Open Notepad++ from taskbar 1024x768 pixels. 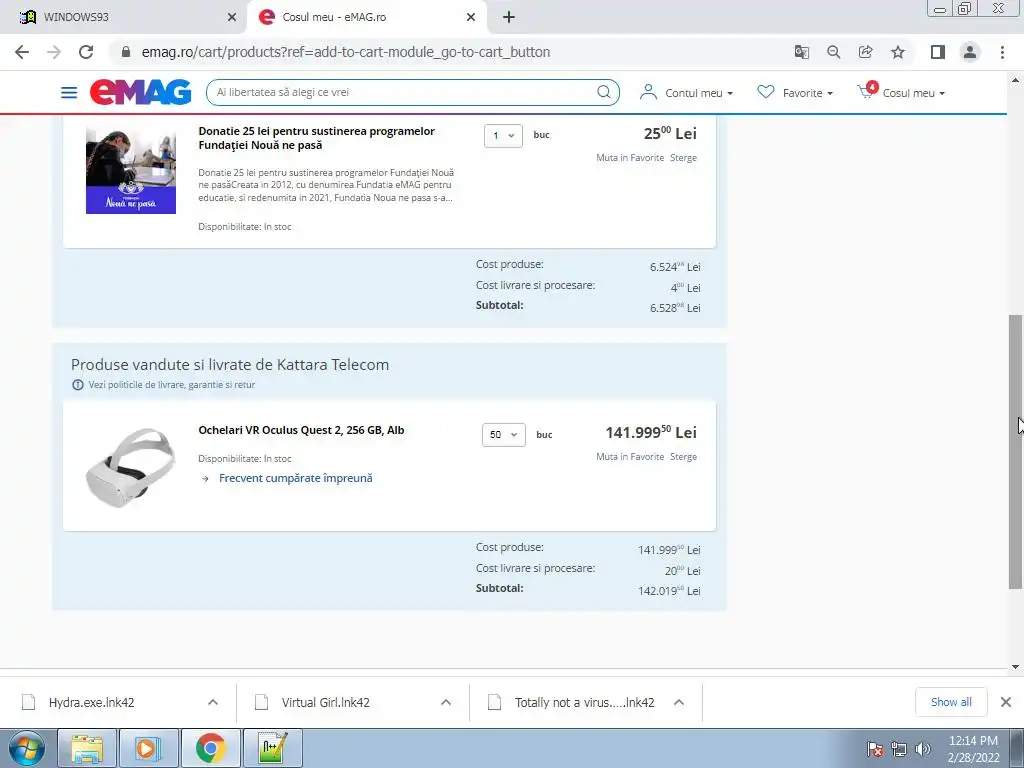tap(272, 748)
